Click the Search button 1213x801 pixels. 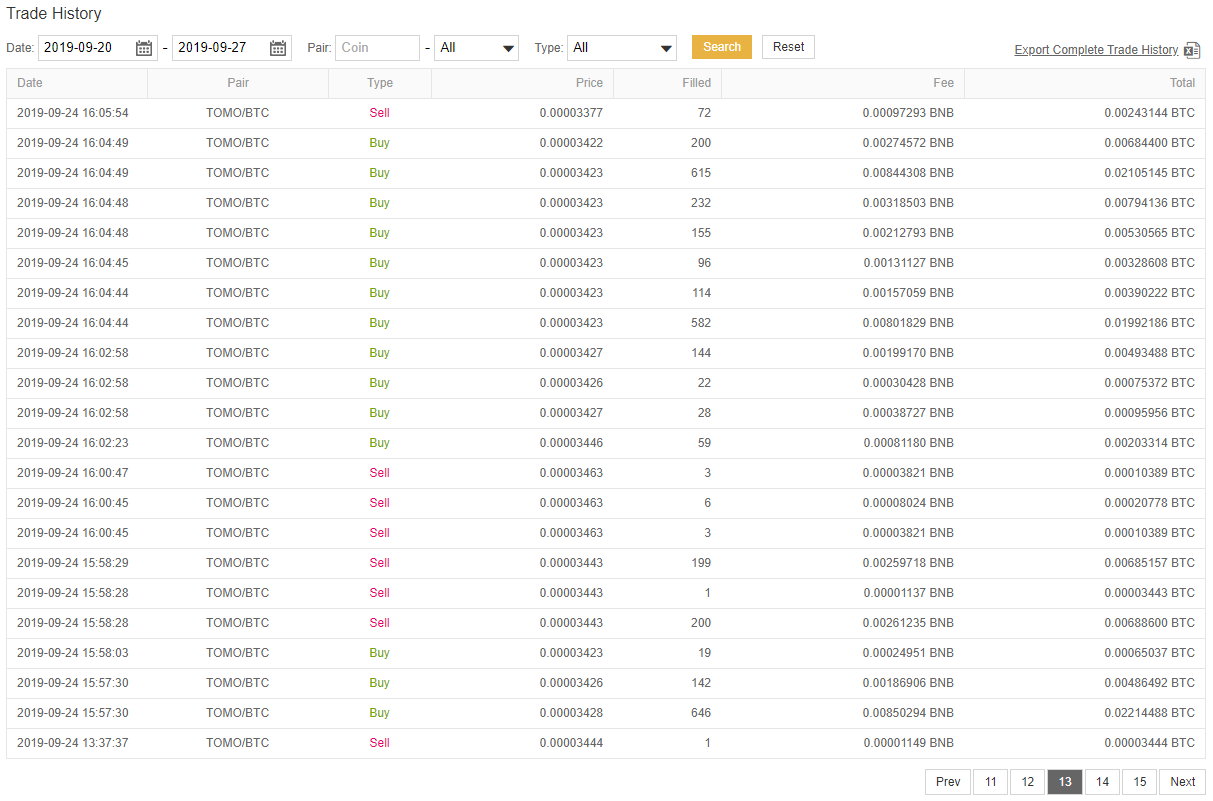[722, 47]
